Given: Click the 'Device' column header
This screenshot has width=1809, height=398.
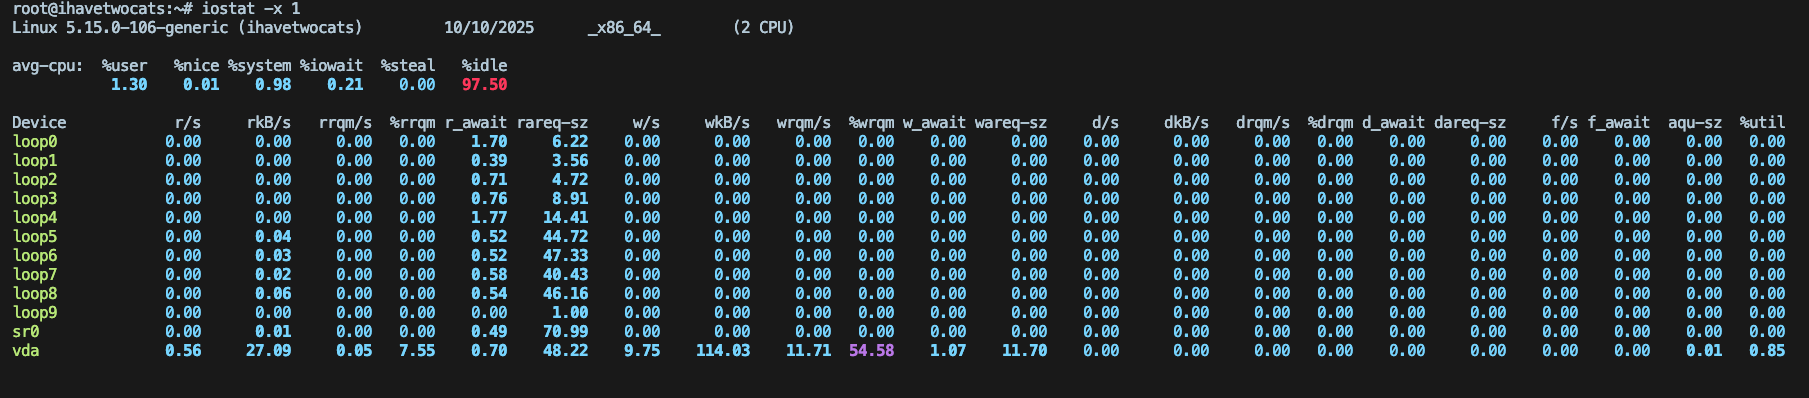Looking at the screenshot, I should tap(39, 123).
